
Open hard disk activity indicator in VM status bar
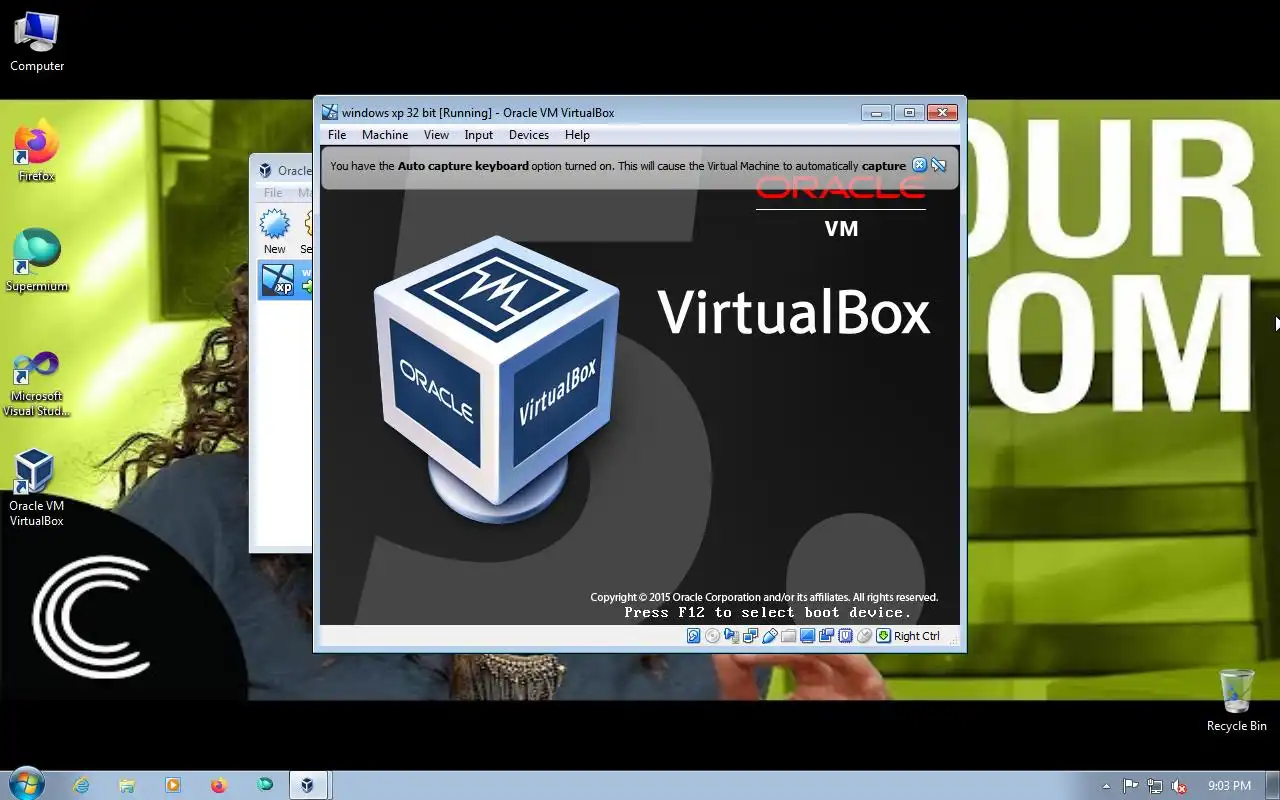694,636
